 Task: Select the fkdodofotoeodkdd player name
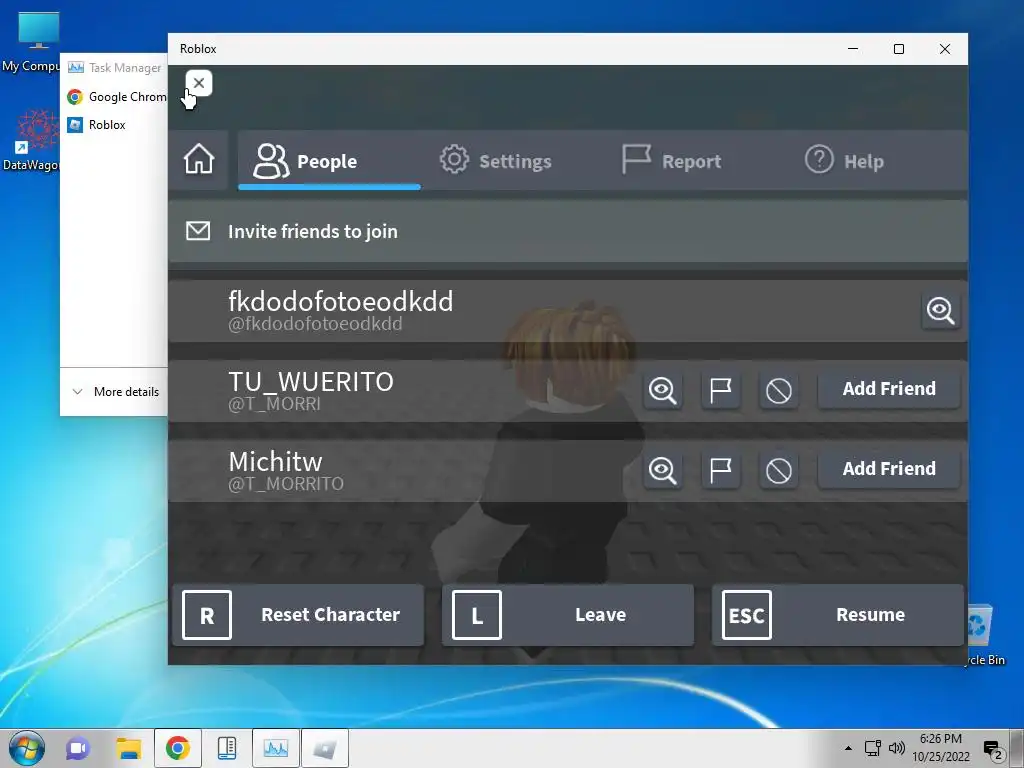click(x=340, y=302)
